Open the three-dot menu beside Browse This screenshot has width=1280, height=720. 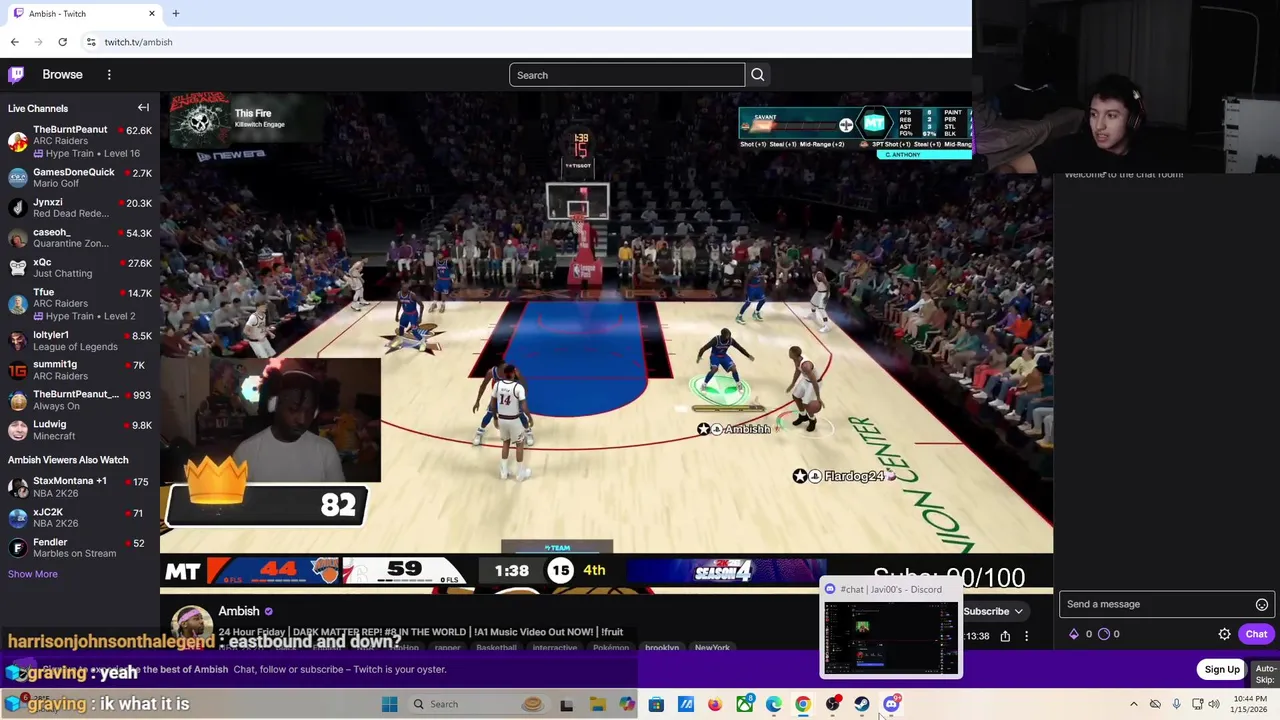point(109,74)
